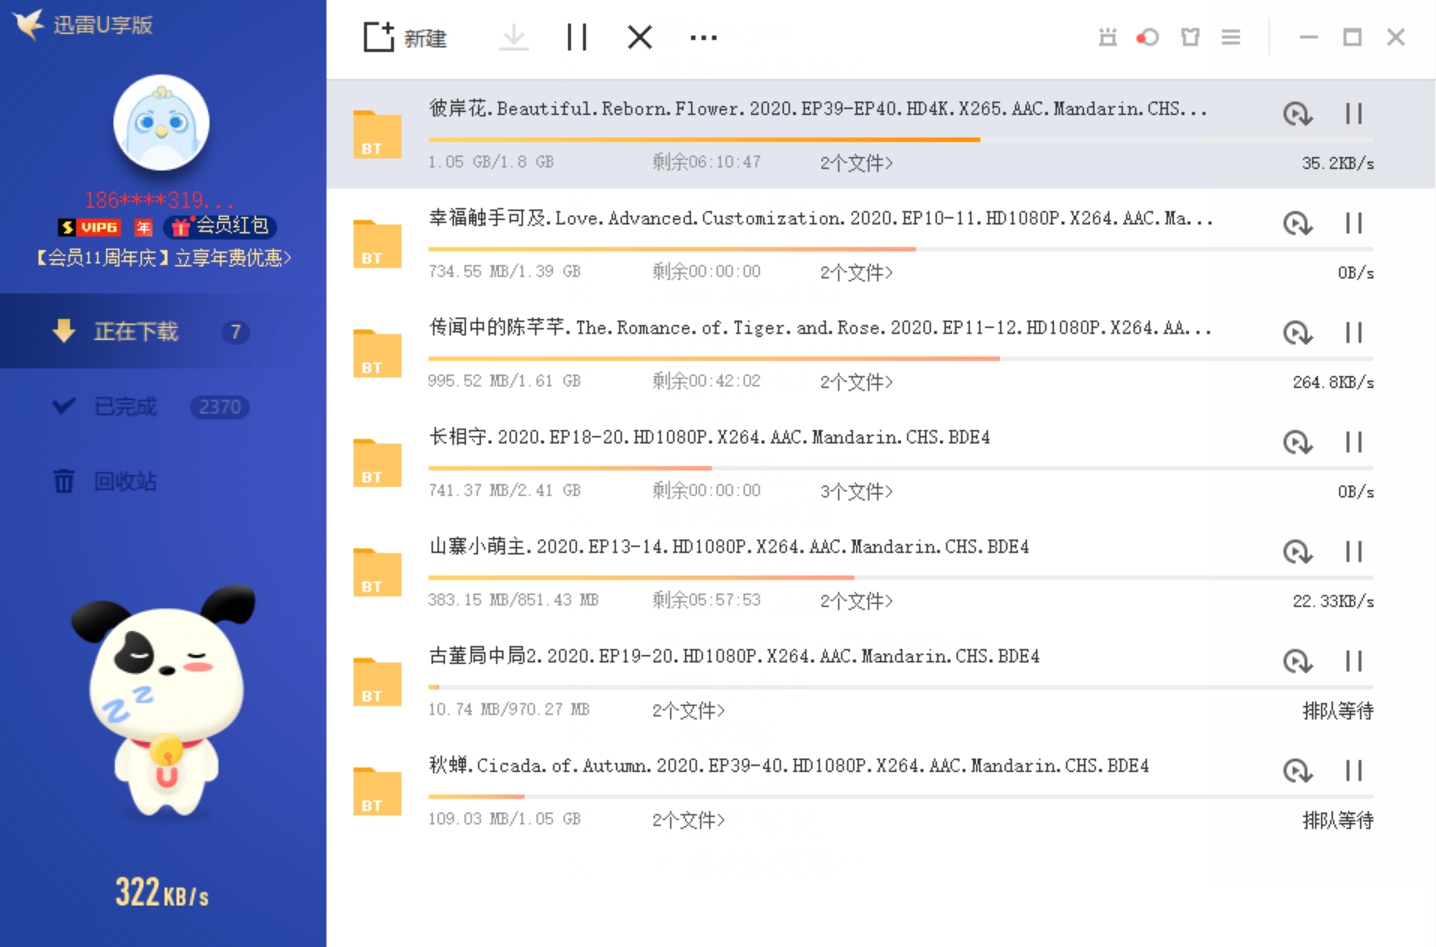Open the hamburger main menu
This screenshot has width=1436, height=947.
pyautogui.click(x=1231, y=37)
